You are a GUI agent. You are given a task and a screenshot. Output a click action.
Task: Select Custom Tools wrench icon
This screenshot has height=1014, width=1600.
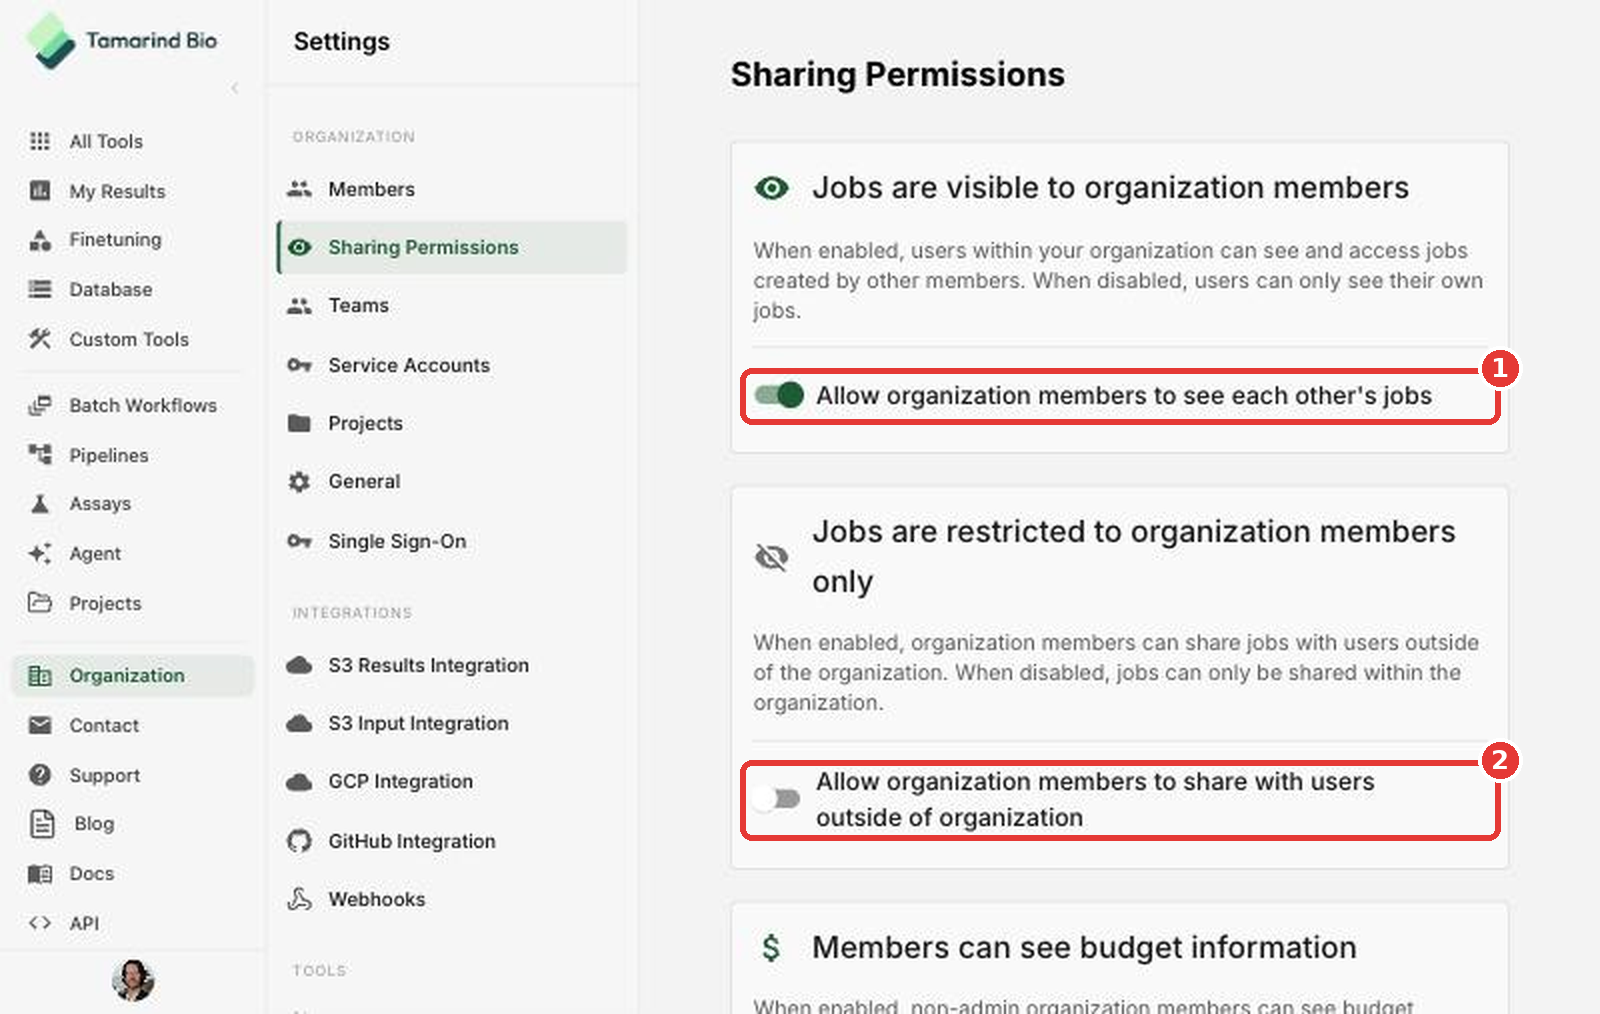(40, 339)
